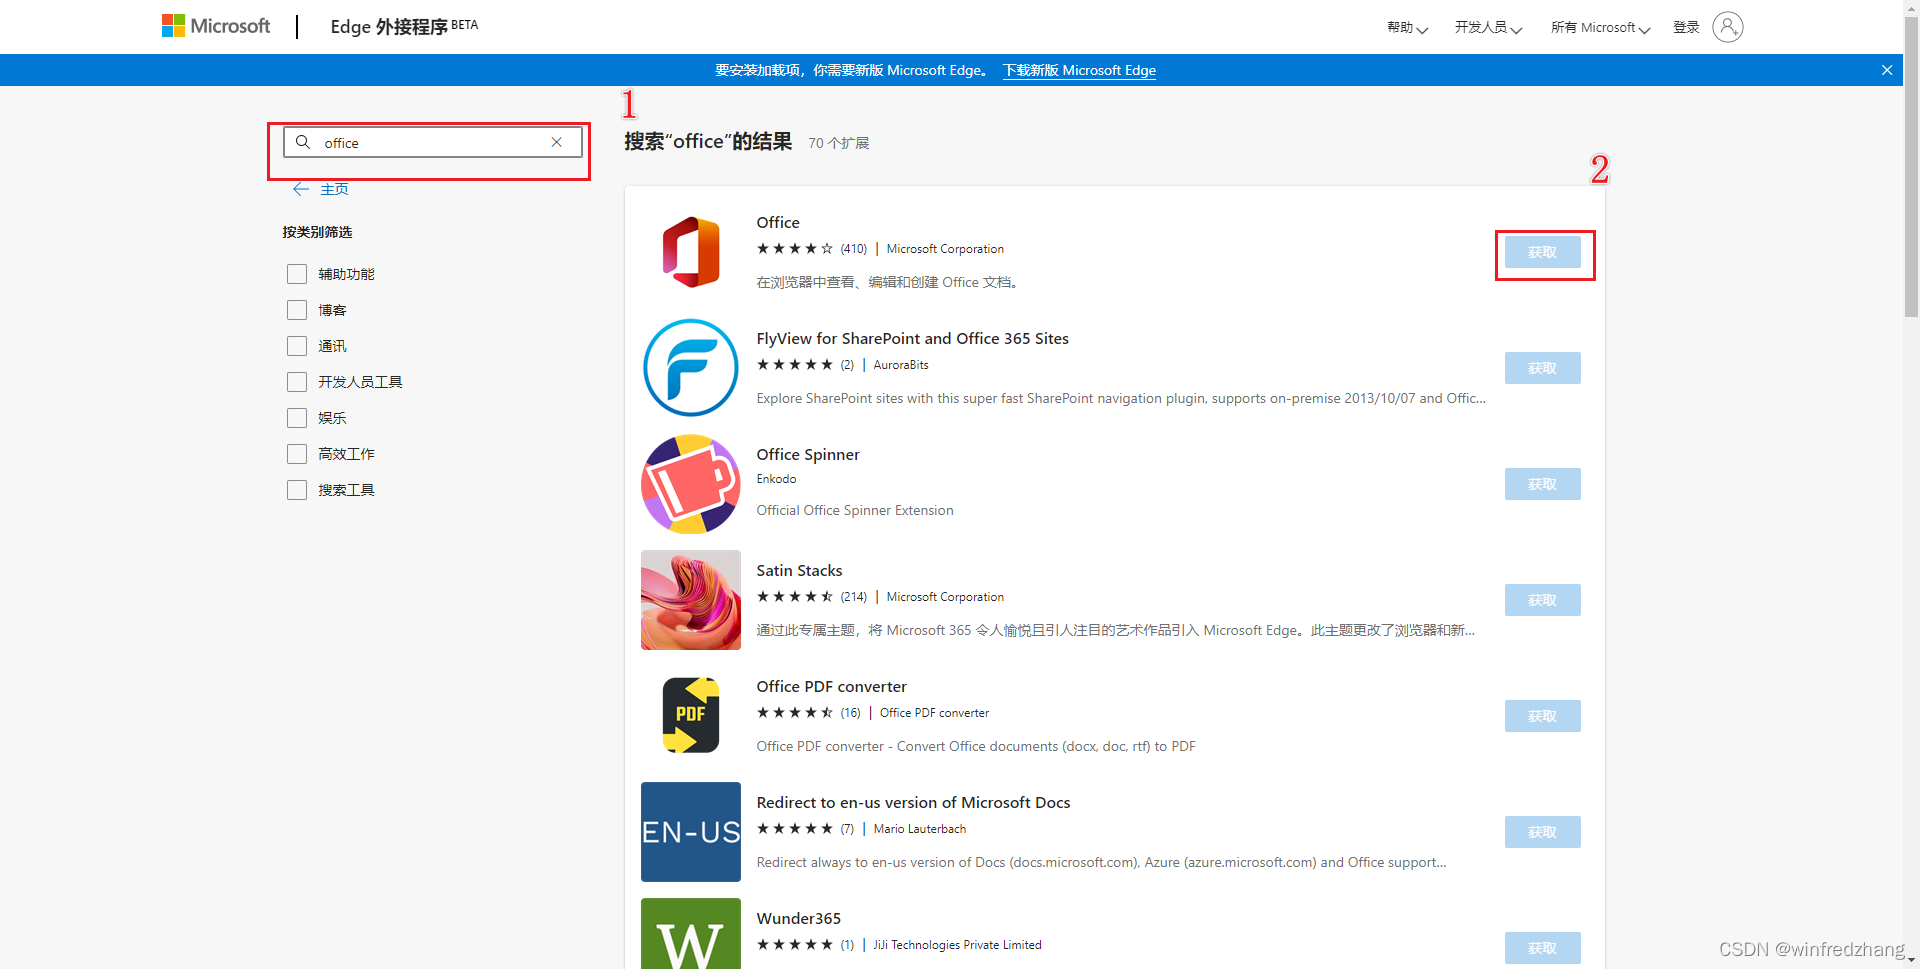Check the 娱乐 category filter
Screen dimensions: 1920x969
(297, 418)
